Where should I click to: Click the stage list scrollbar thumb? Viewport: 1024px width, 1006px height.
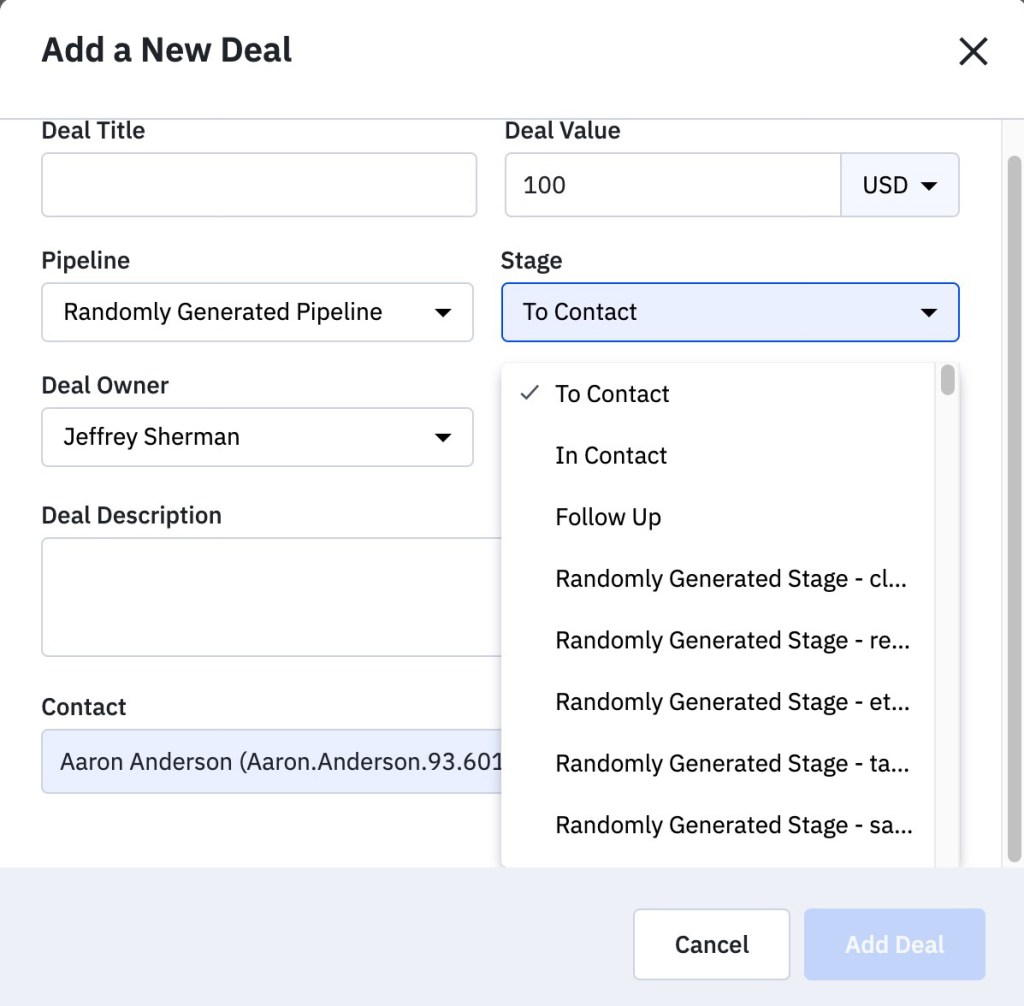coord(947,381)
